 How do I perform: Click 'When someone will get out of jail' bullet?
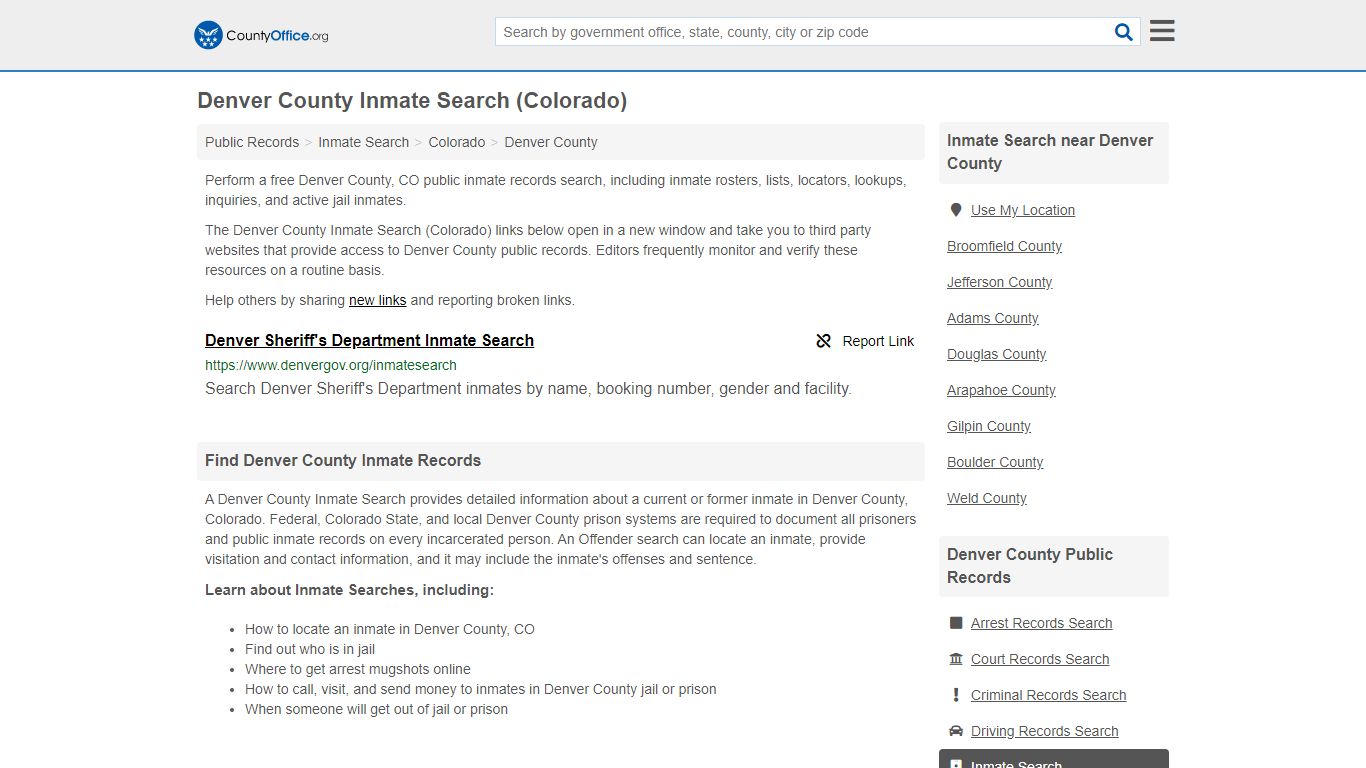click(x=376, y=709)
